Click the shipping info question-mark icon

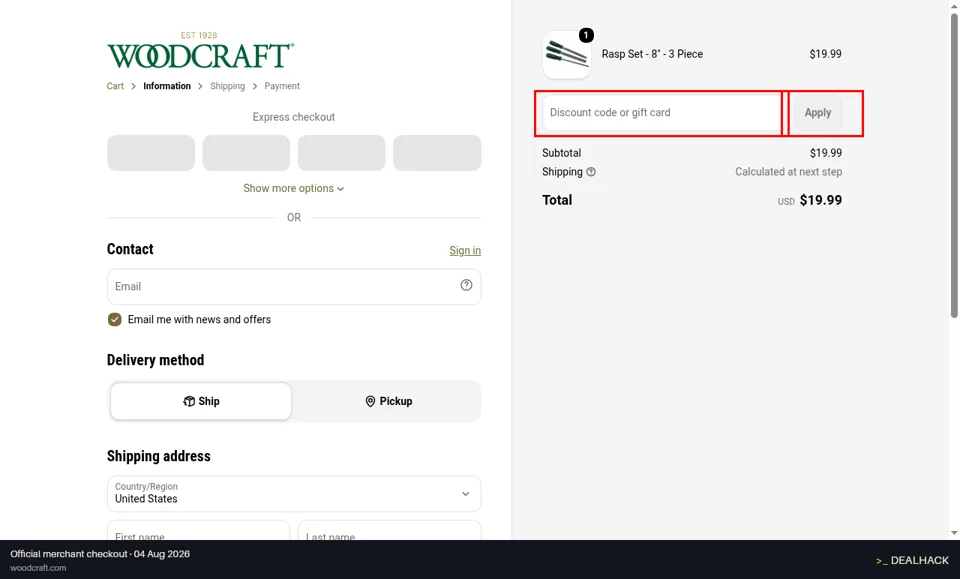591,172
